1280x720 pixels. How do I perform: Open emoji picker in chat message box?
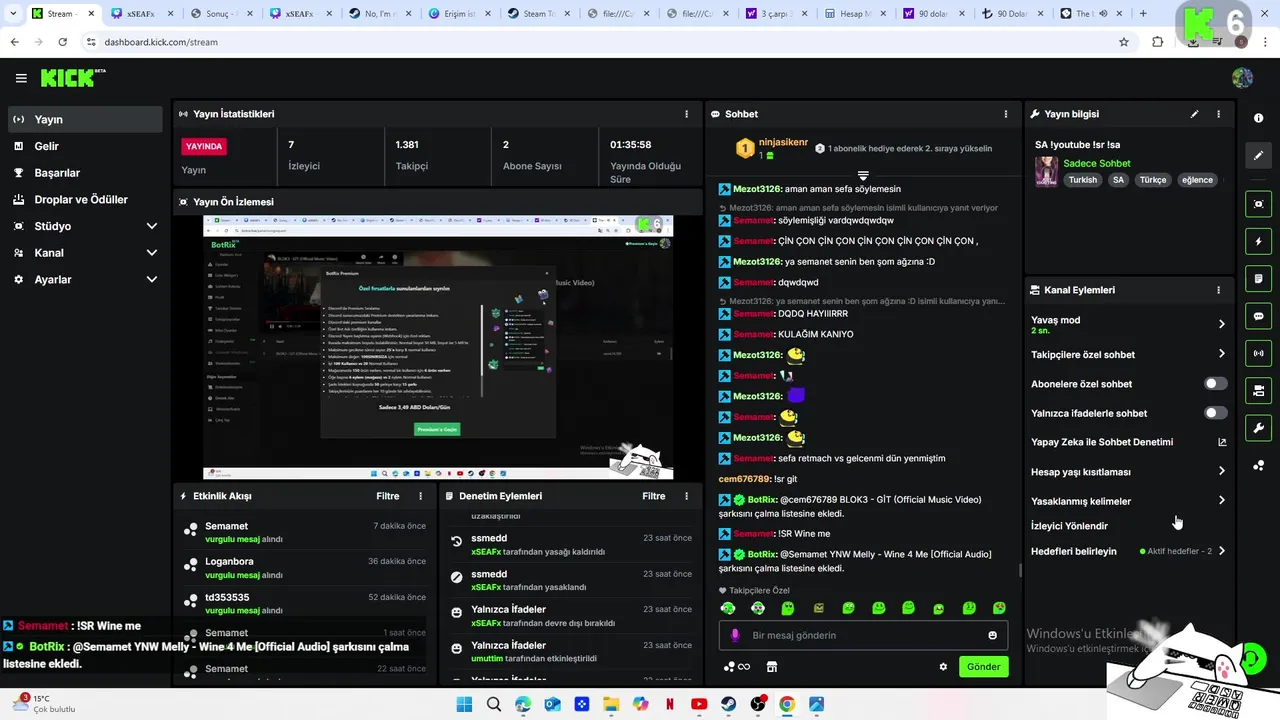pyautogui.click(x=992, y=635)
